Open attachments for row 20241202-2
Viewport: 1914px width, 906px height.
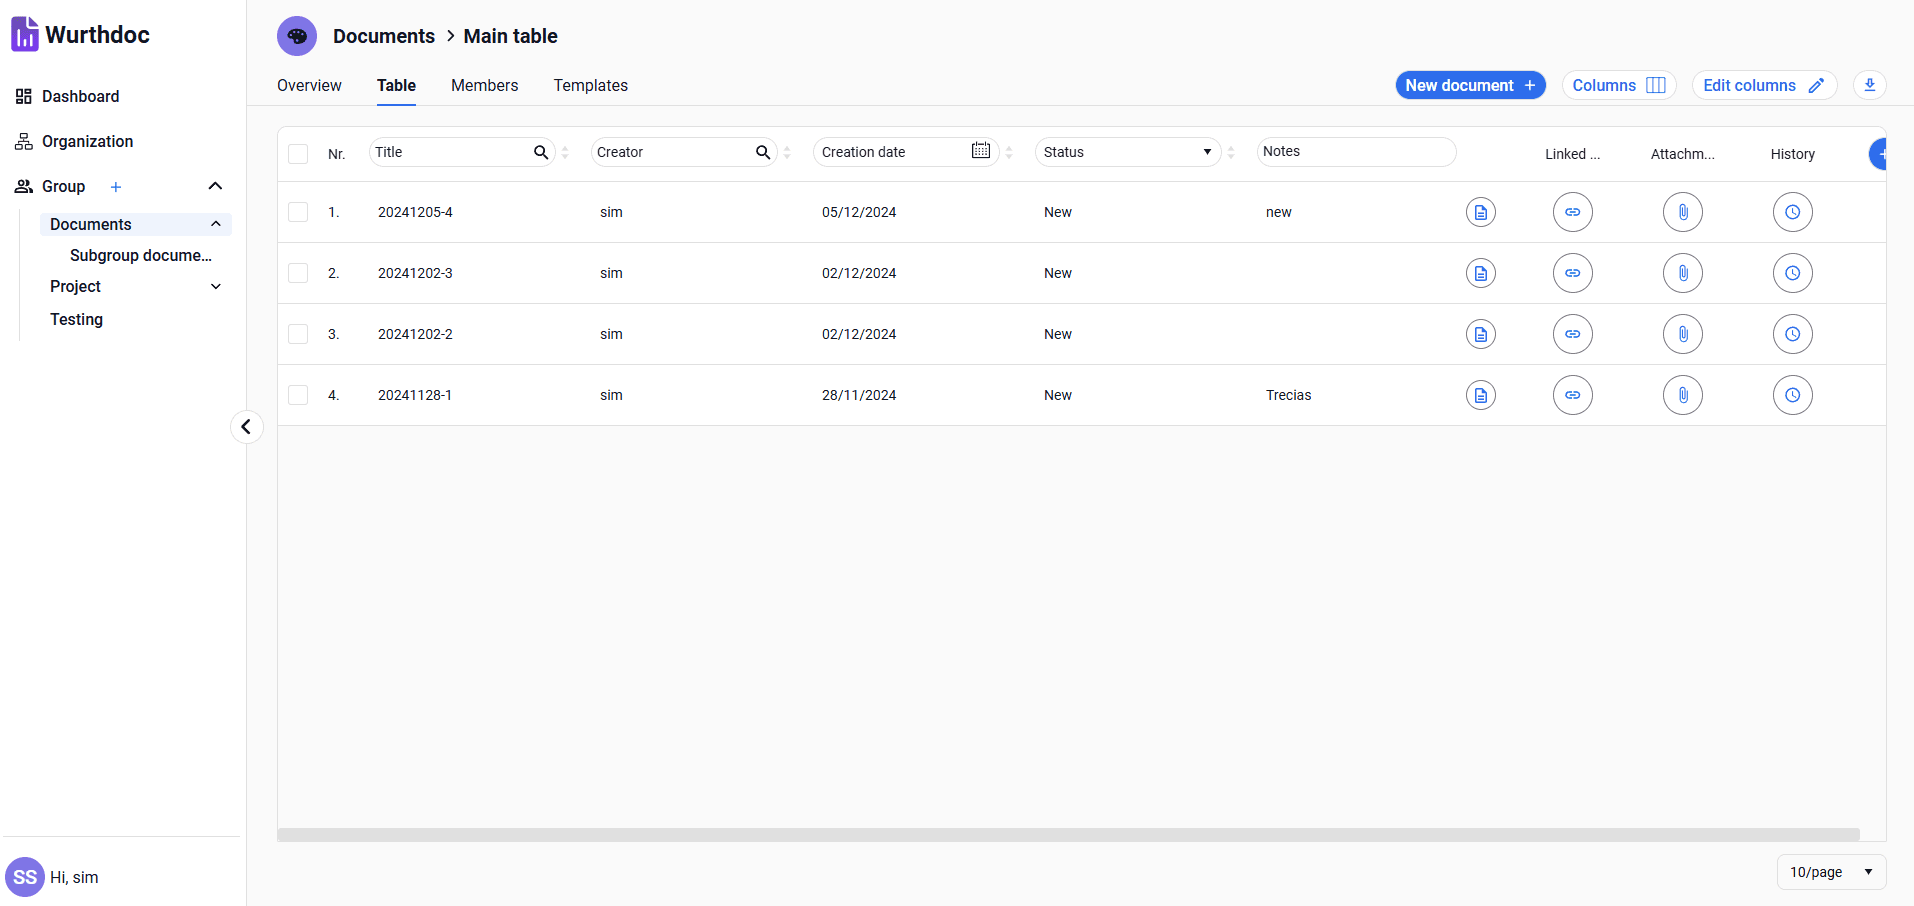pyautogui.click(x=1682, y=334)
